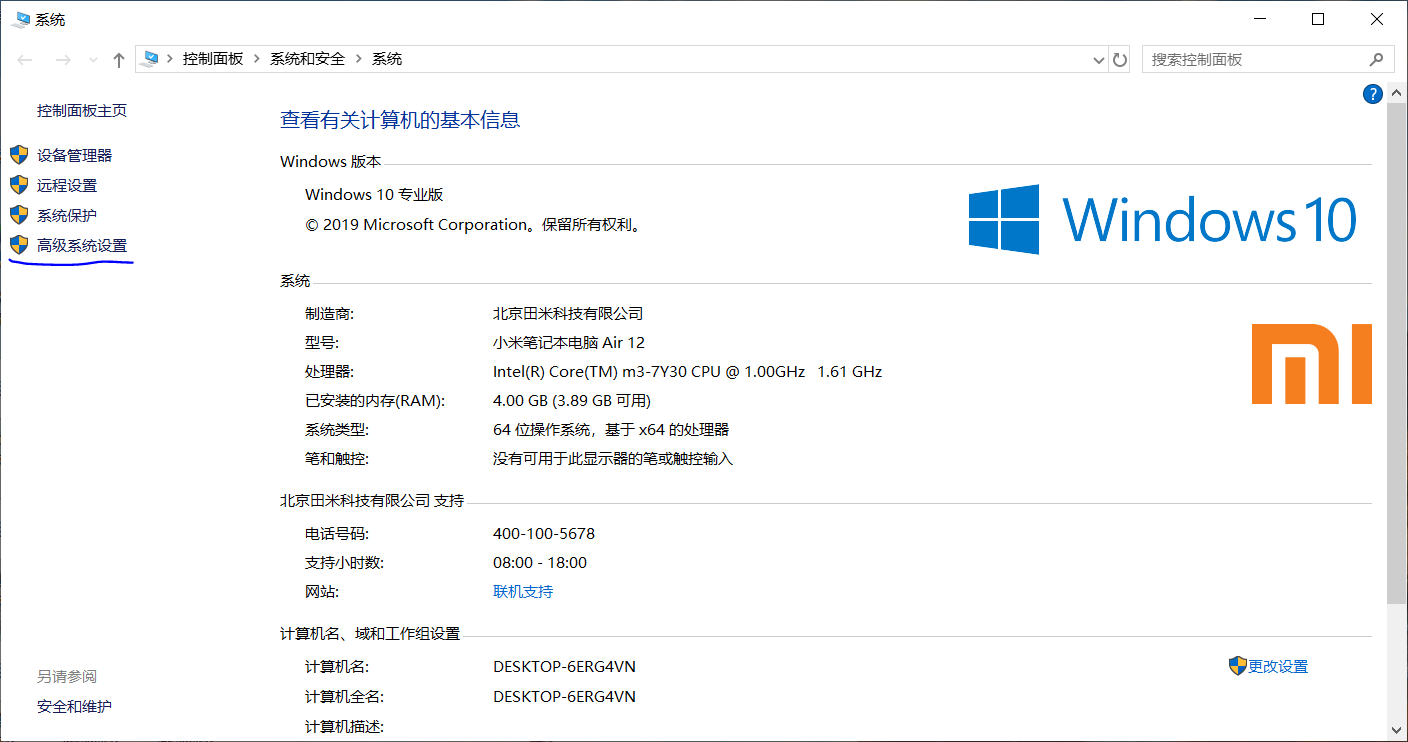
Task: Click the computer icon in address bar
Action: [151, 59]
